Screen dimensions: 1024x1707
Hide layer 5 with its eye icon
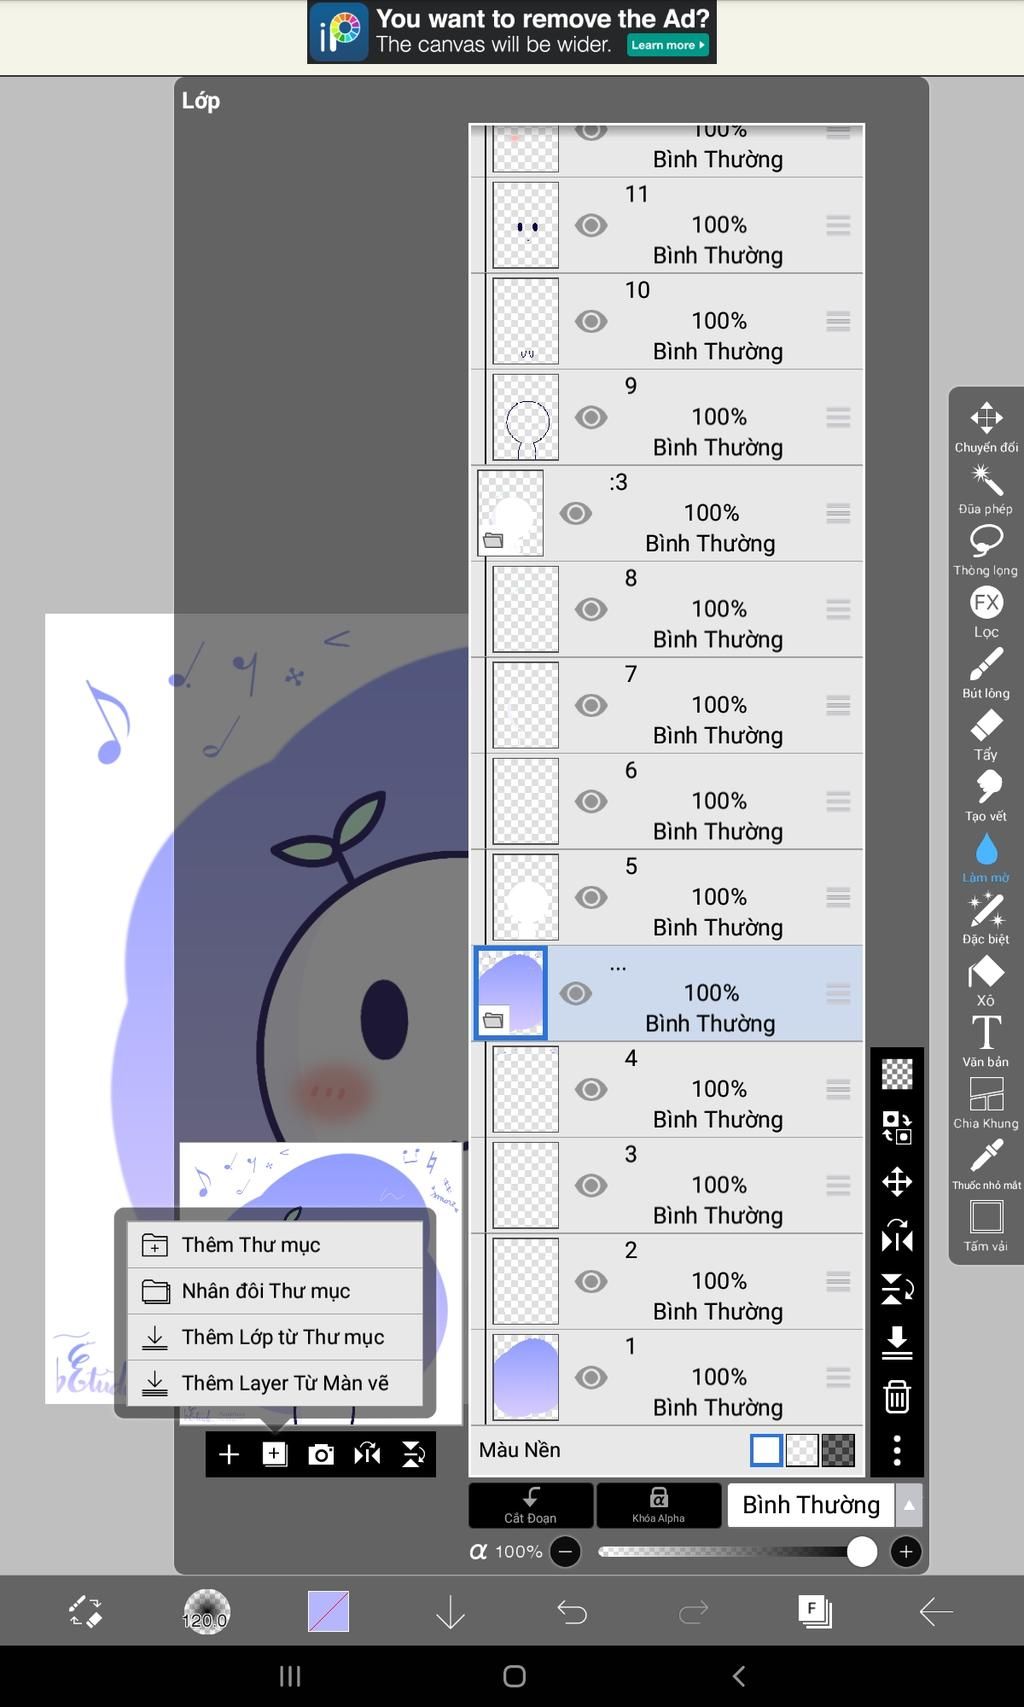(x=591, y=897)
